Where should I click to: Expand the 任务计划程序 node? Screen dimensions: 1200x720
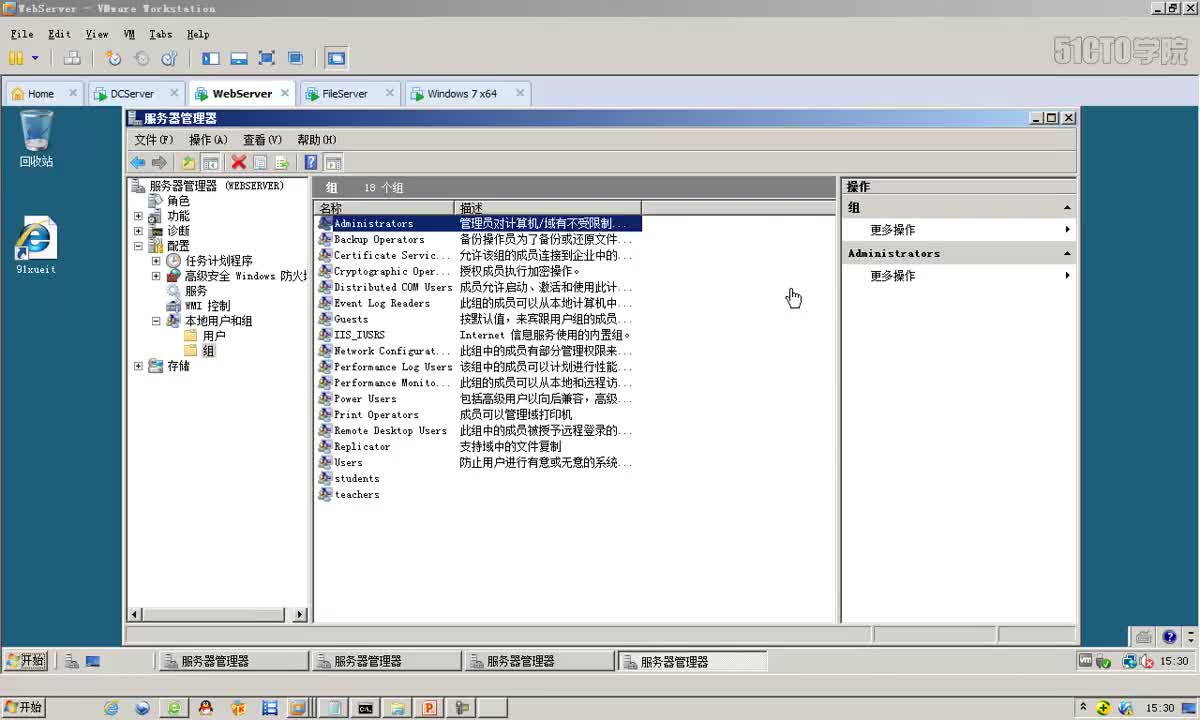(x=156, y=261)
